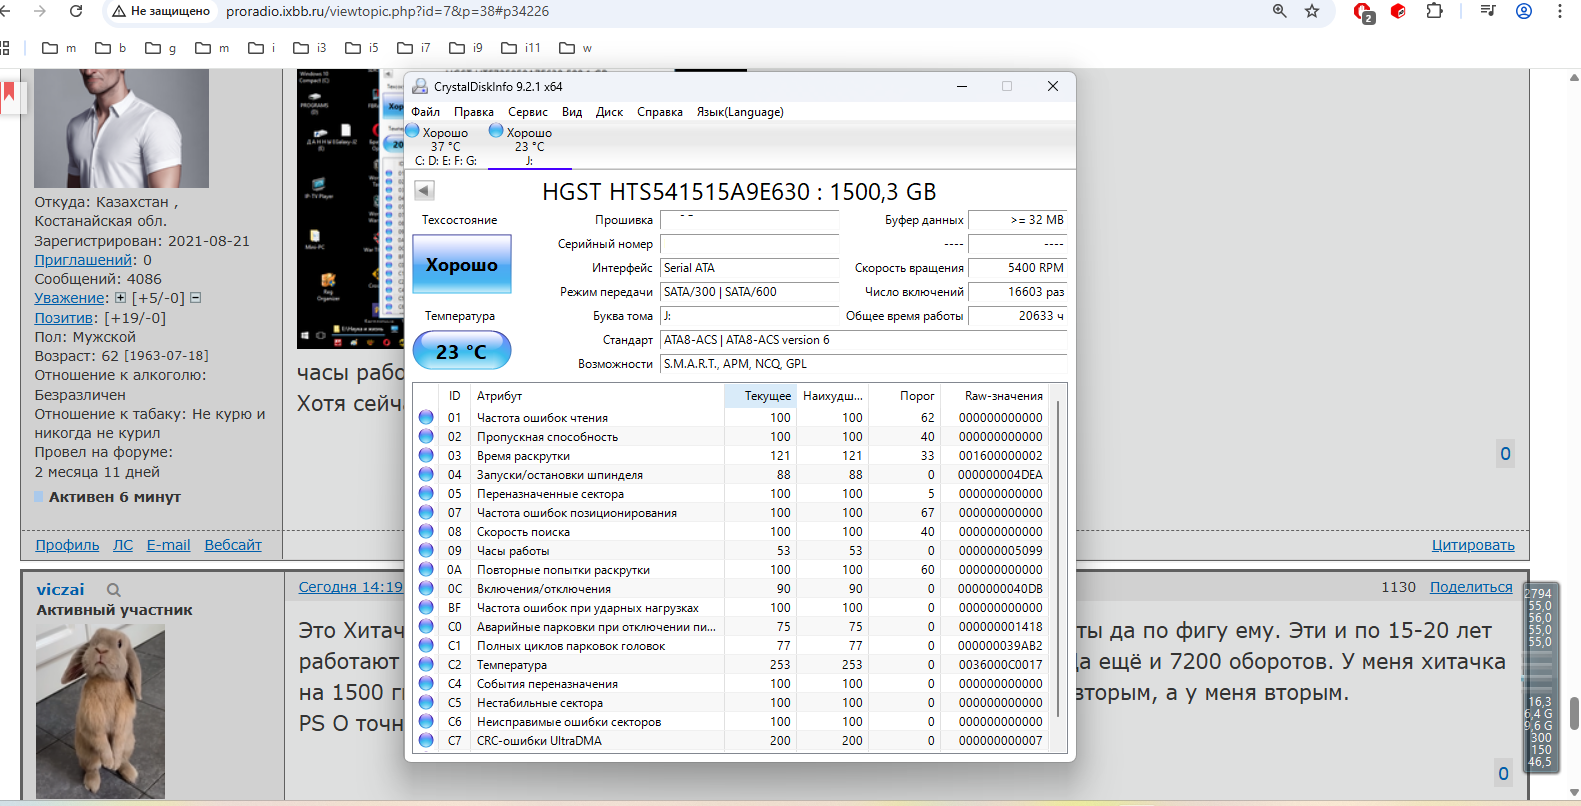This screenshot has height=806, width=1581.
Task: Open the Сервис menu in CrystalDiskInfo
Action: (x=527, y=112)
